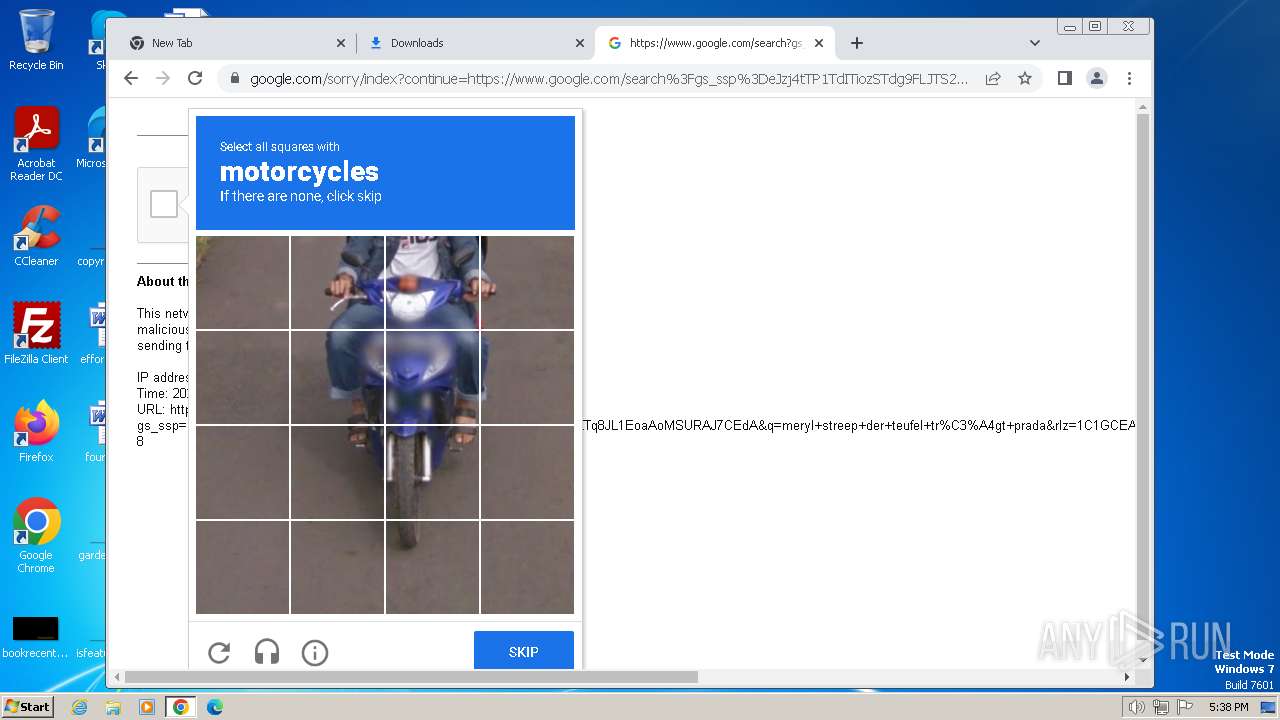The image size is (1280, 720).
Task: Click the address bar URL
Action: [609, 78]
